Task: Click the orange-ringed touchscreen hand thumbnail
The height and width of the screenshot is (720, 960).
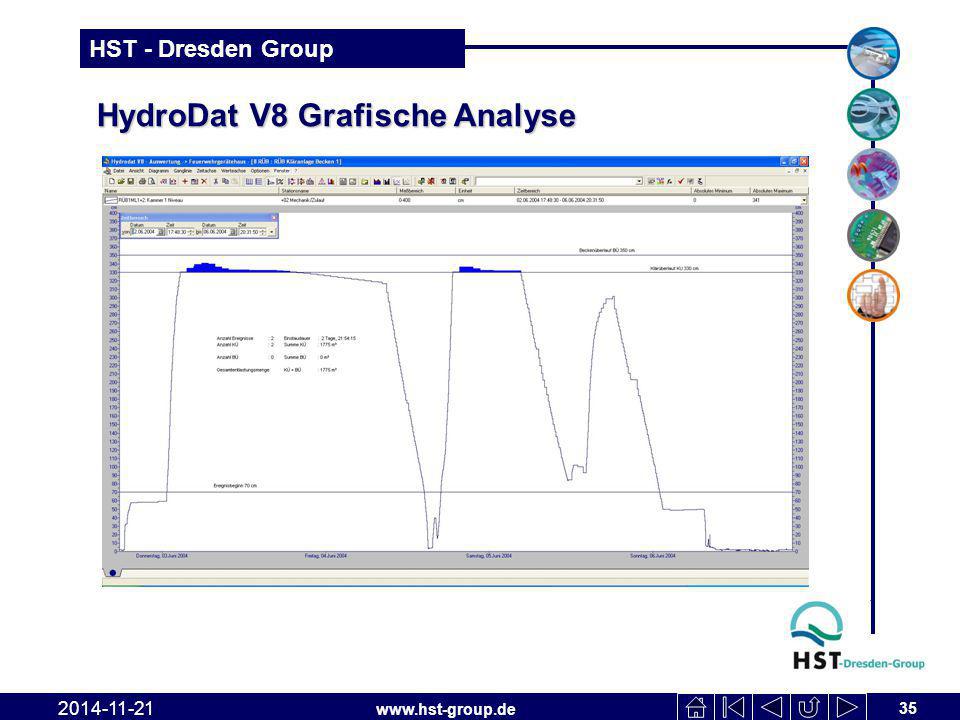Action: [x=873, y=295]
